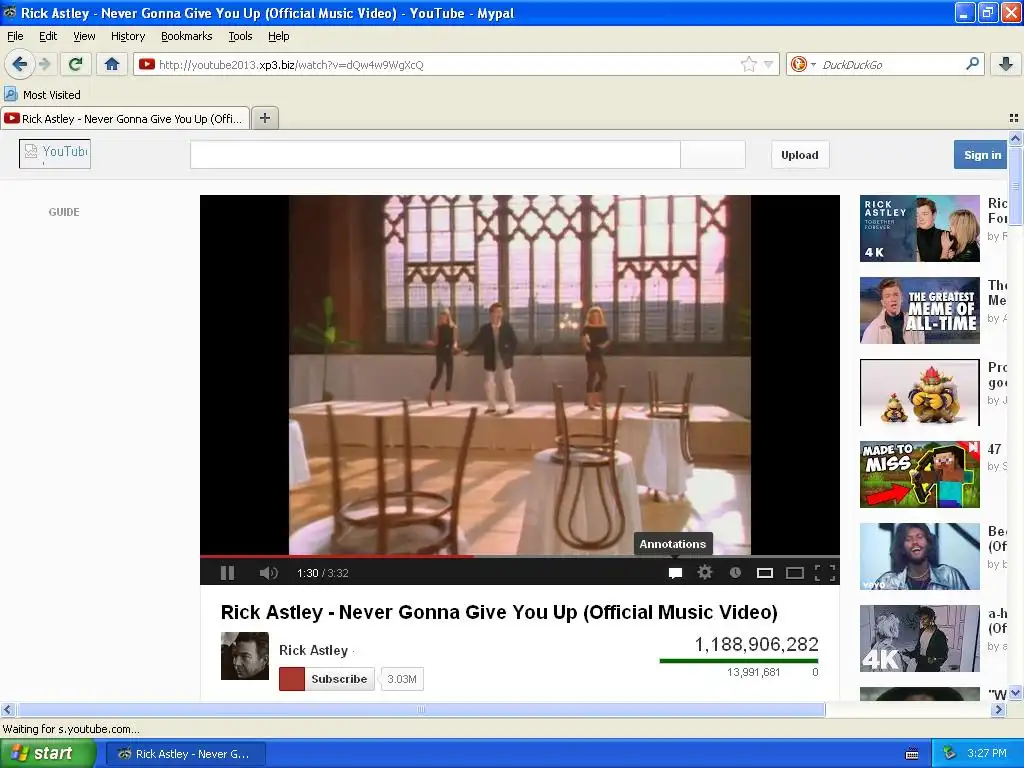Click the video title heading

pos(499,612)
